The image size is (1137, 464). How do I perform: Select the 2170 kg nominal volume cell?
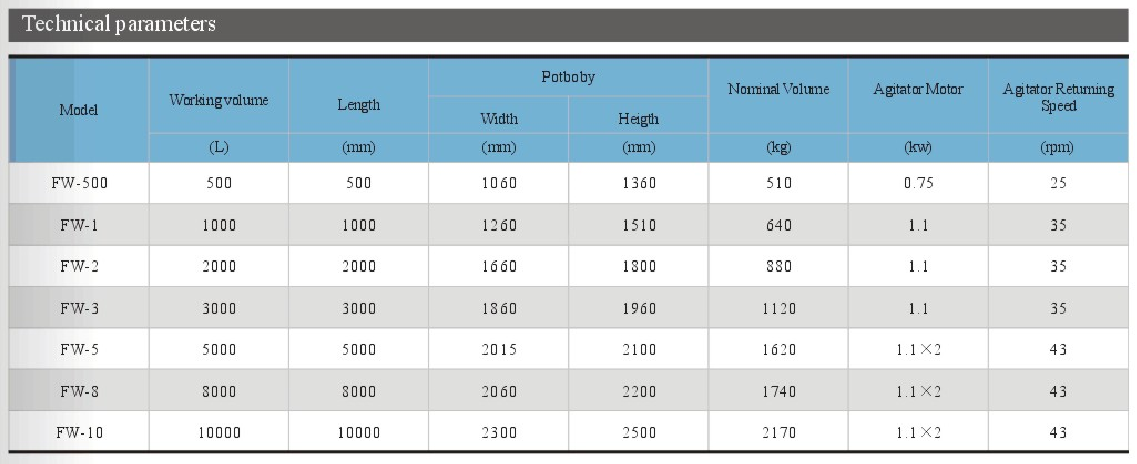[778, 433]
